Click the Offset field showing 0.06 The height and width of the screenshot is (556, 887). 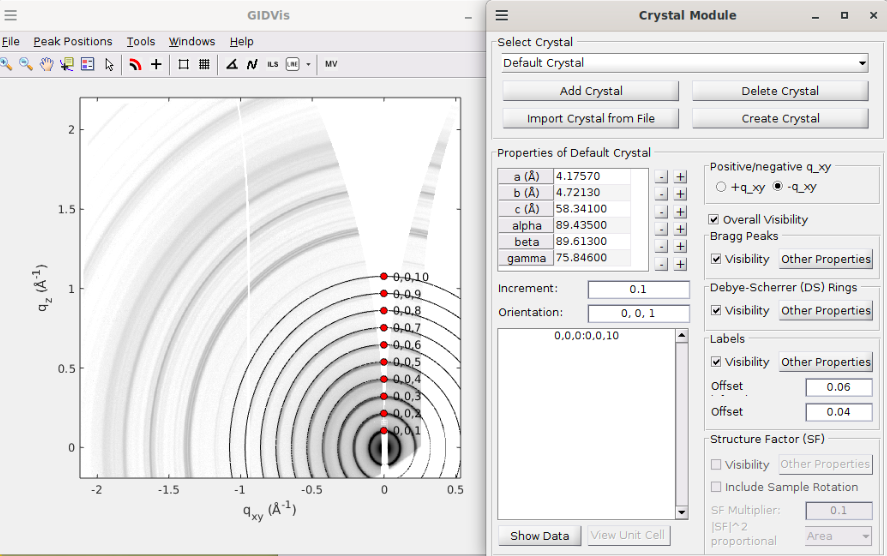pyautogui.click(x=838, y=387)
